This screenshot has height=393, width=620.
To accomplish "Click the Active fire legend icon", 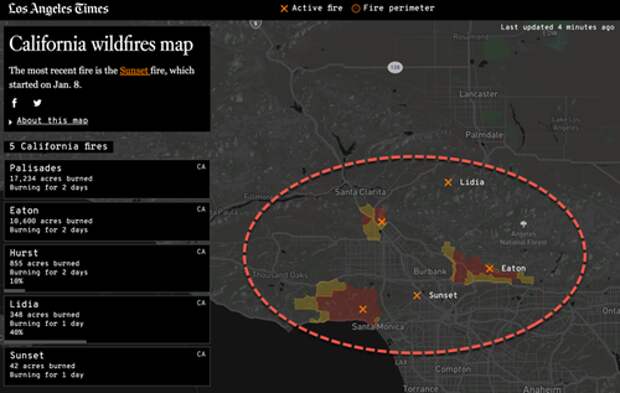I will 284,8.
